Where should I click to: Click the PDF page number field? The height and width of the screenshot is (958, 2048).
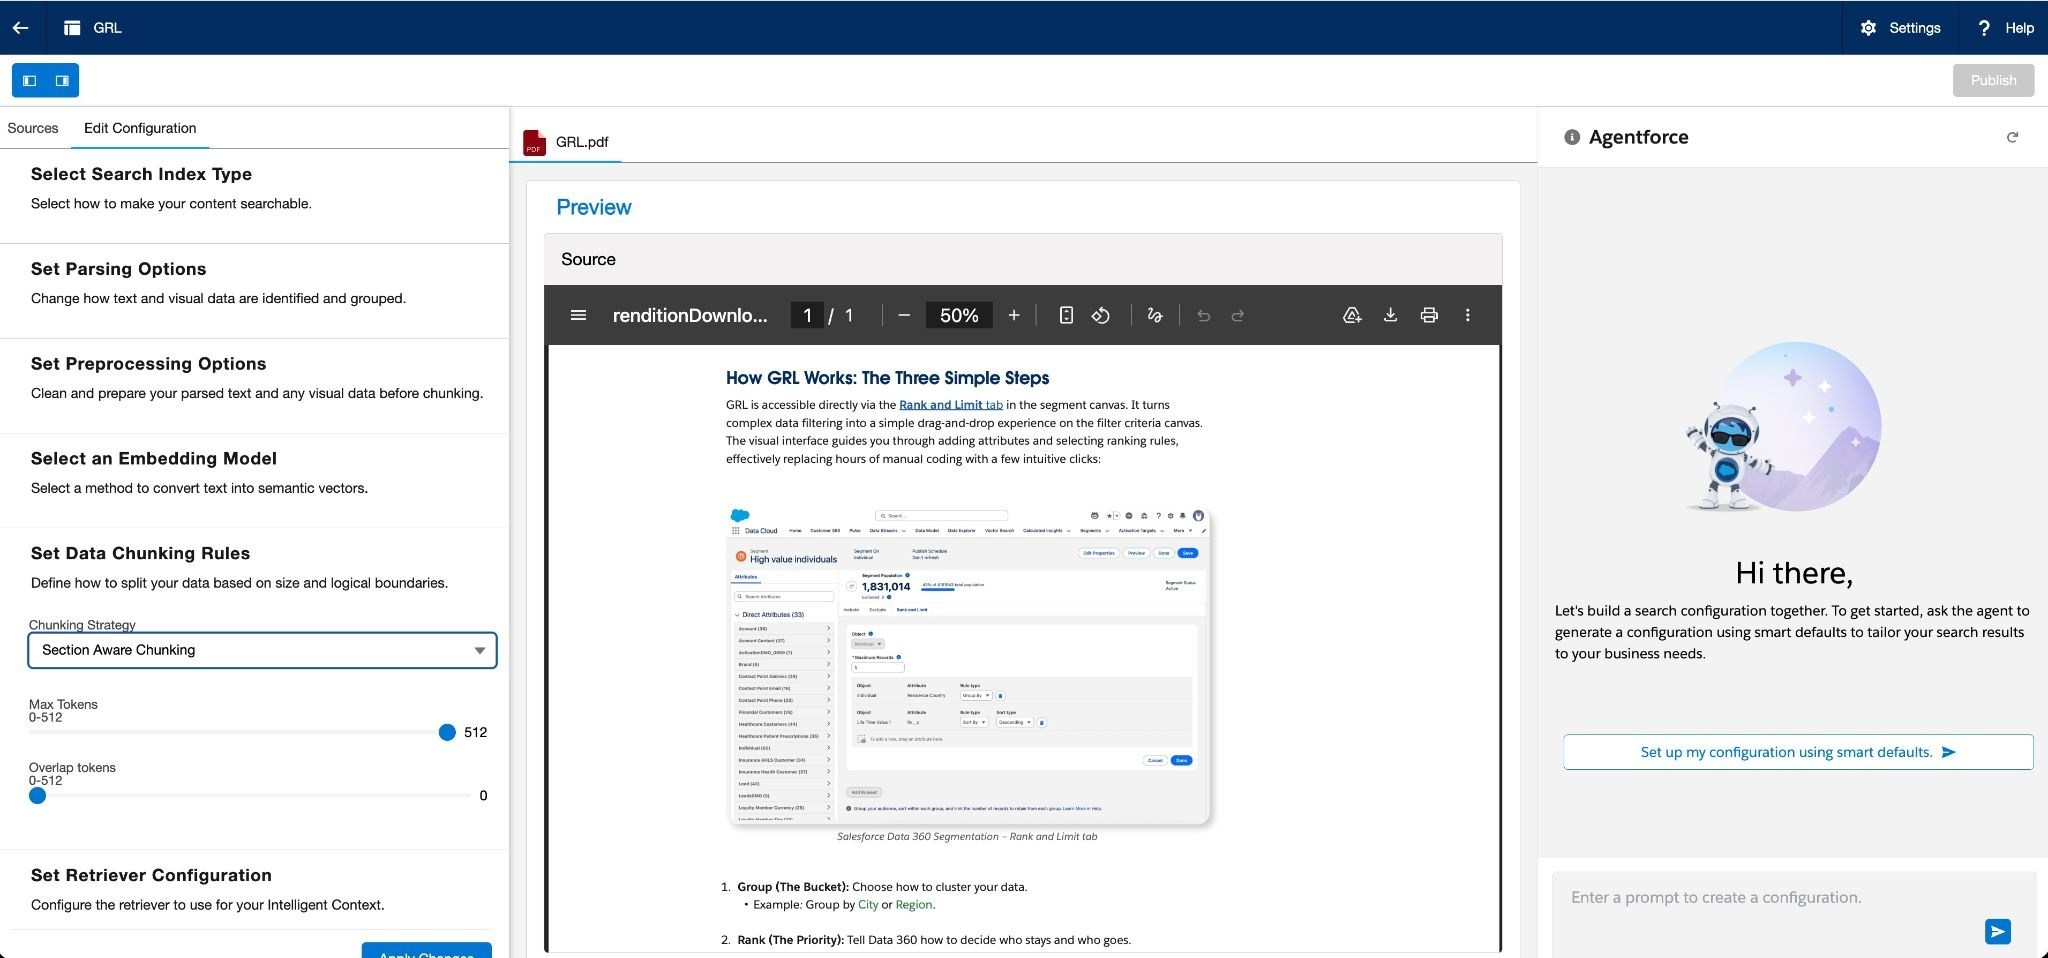807,315
